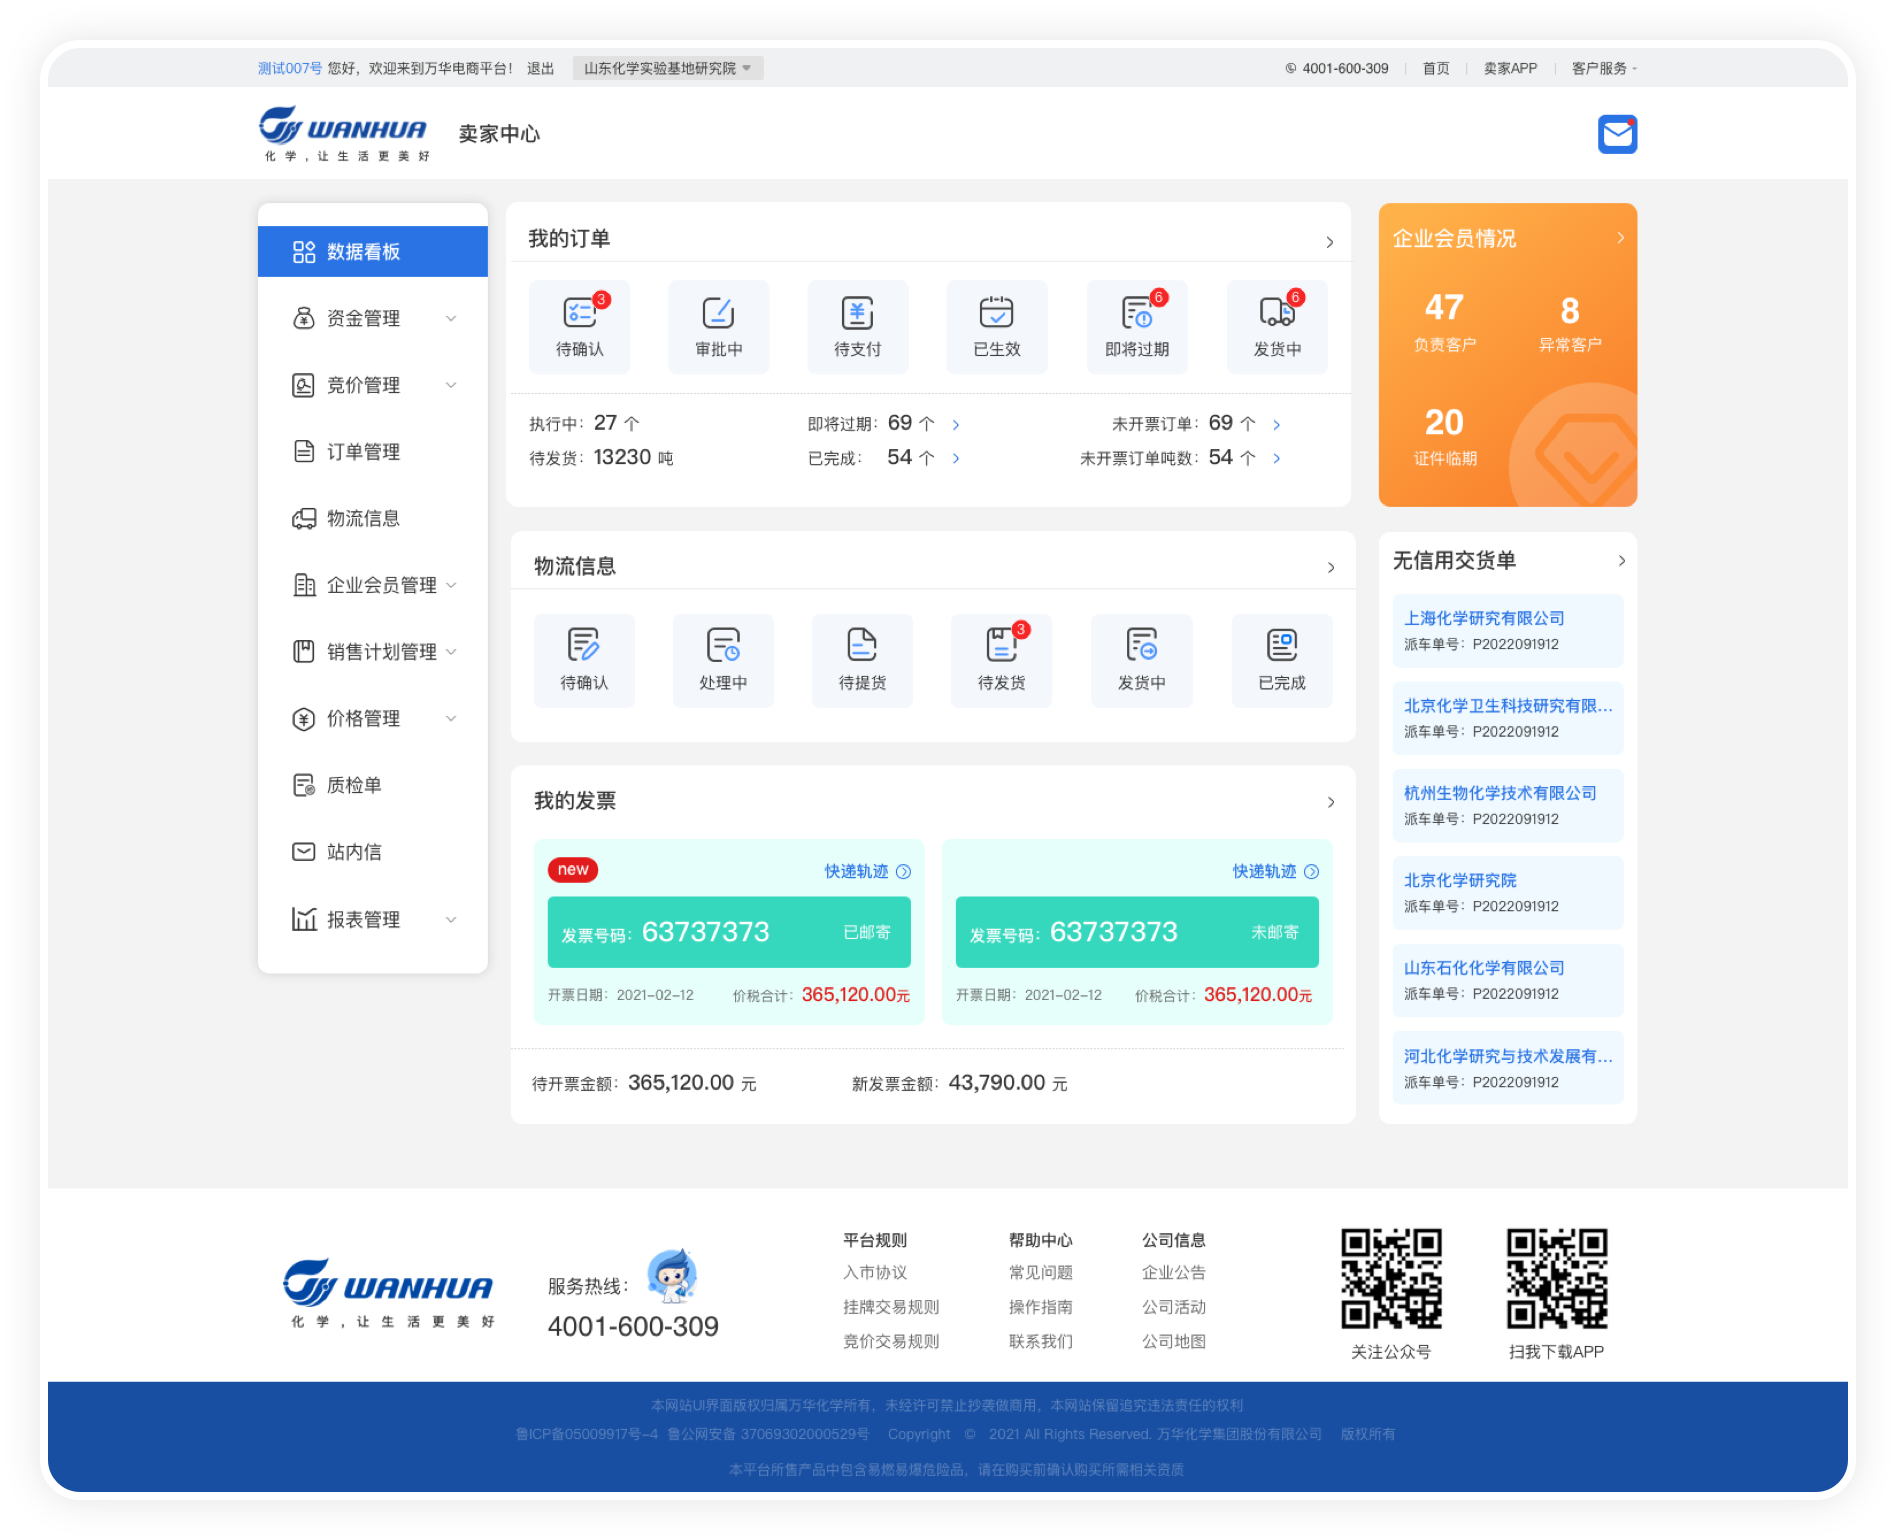Expand 报表管理 in the sidebar
Image resolution: width=1896 pixels, height=1540 pixels.
pos(373,919)
